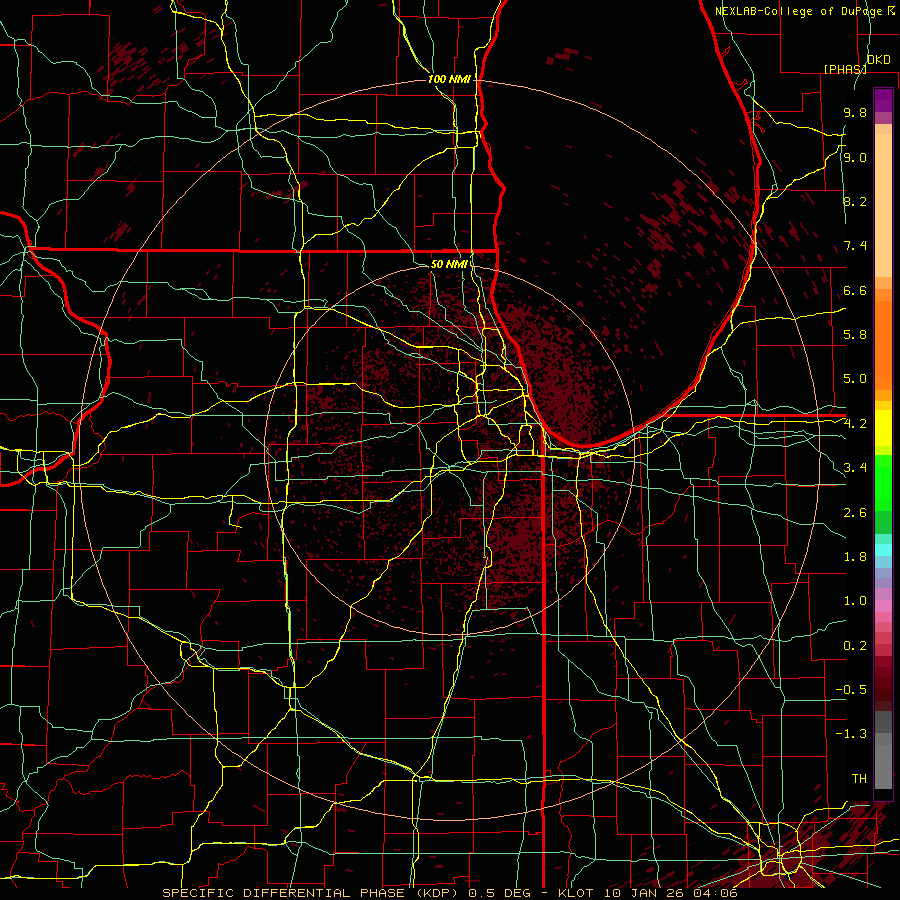900x900 pixels.
Task: Click the NEXLAB-College of DuPage label
Action: pos(801,11)
